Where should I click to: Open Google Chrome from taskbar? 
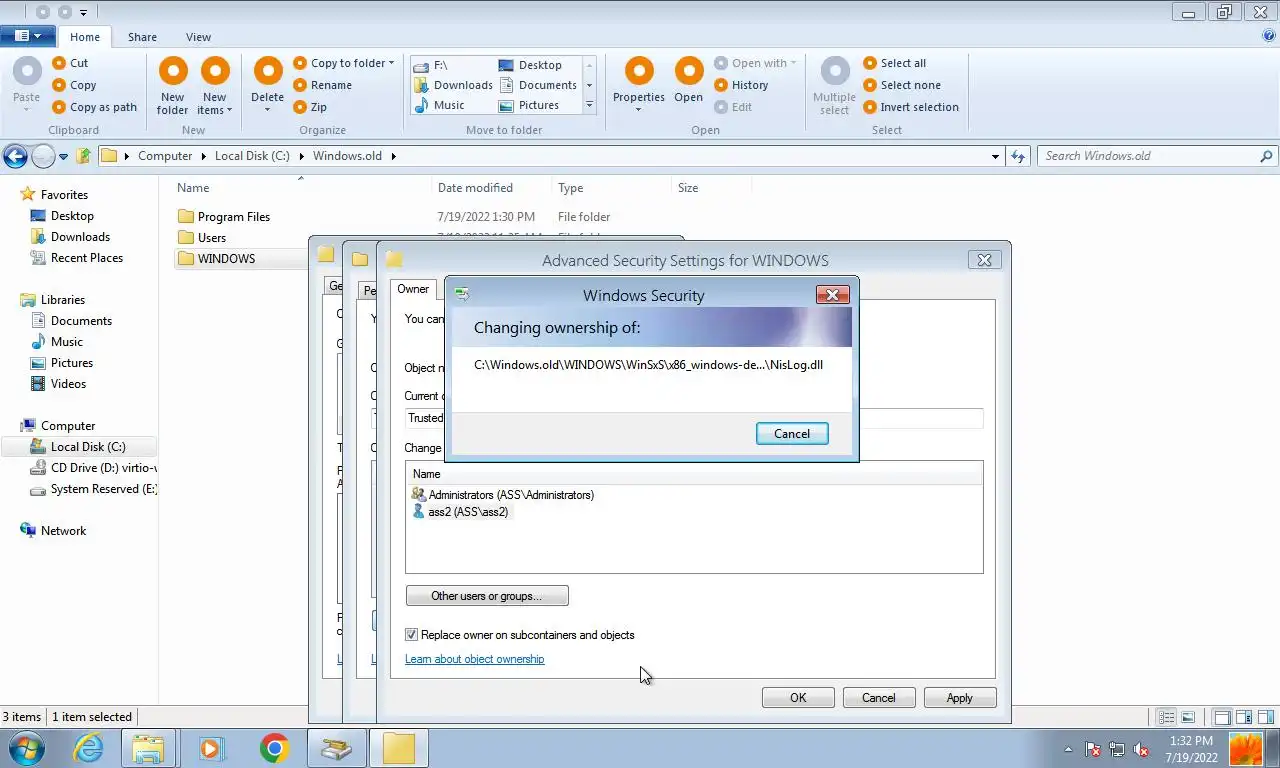pyautogui.click(x=274, y=748)
